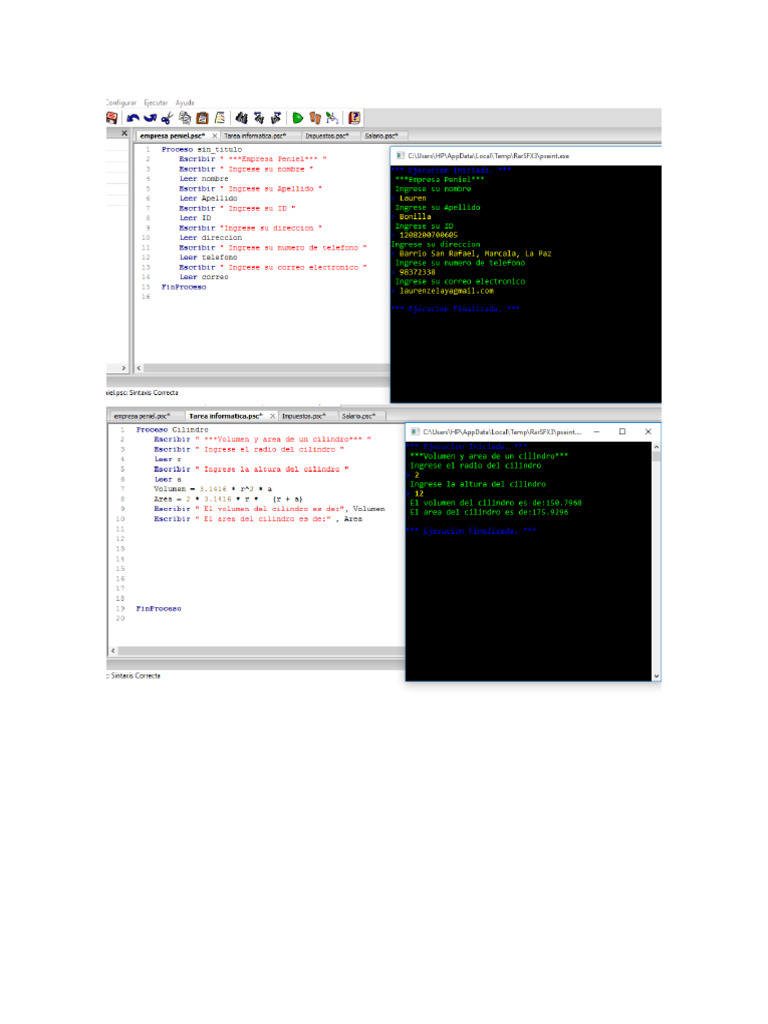The width and height of the screenshot is (768, 1024).
Task: Click the Save disk icon in toolbar
Action: pyautogui.click(x=111, y=118)
